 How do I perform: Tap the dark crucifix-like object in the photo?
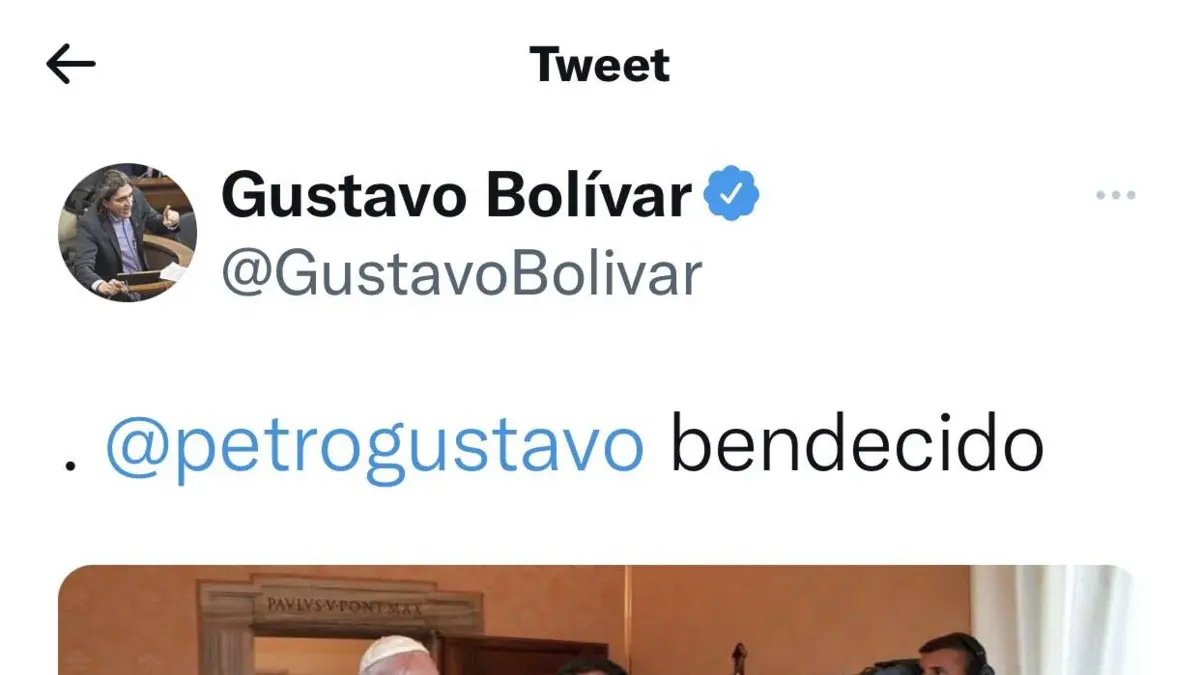(x=740, y=658)
